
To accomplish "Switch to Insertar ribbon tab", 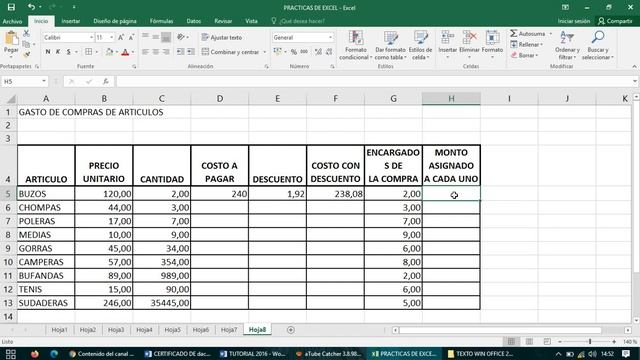I will coord(71,21).
